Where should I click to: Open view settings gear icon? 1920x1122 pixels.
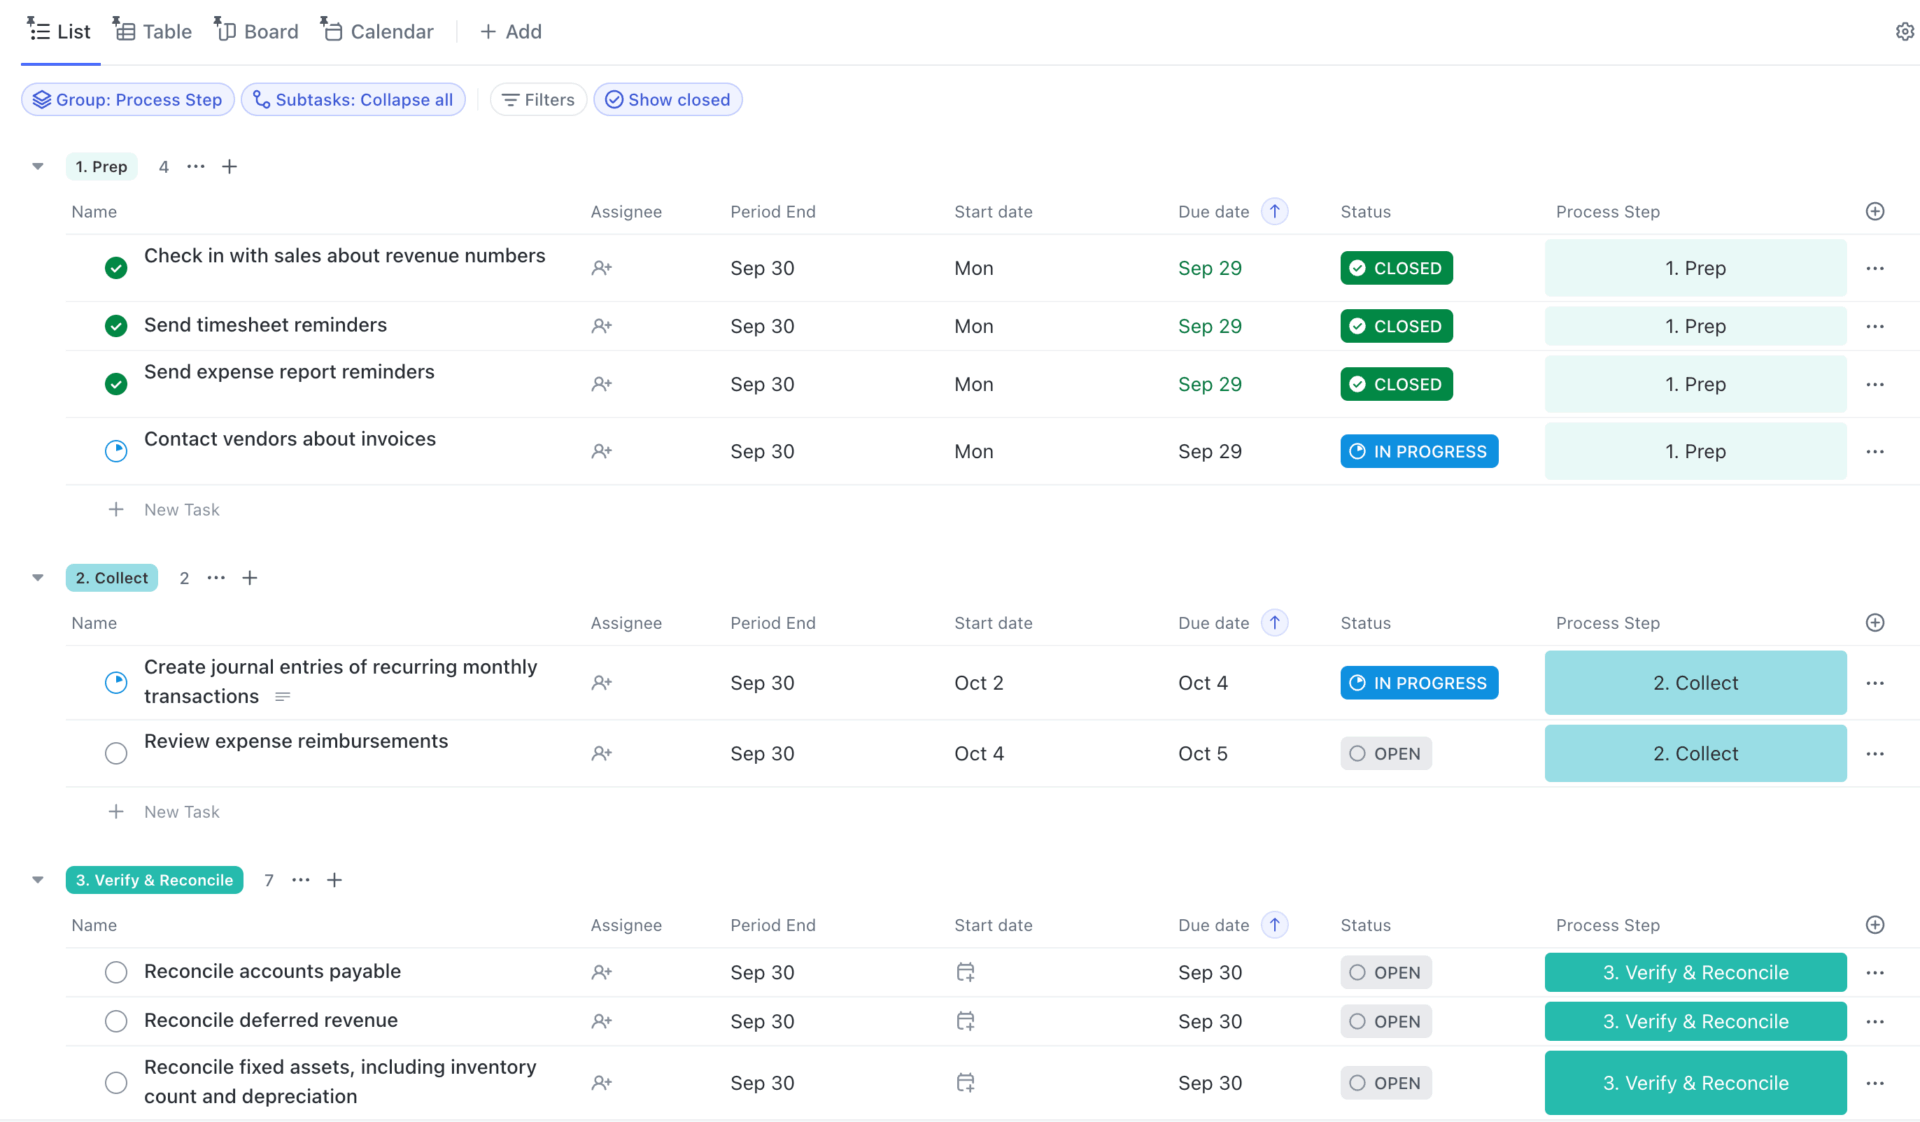pos(1904,32)
